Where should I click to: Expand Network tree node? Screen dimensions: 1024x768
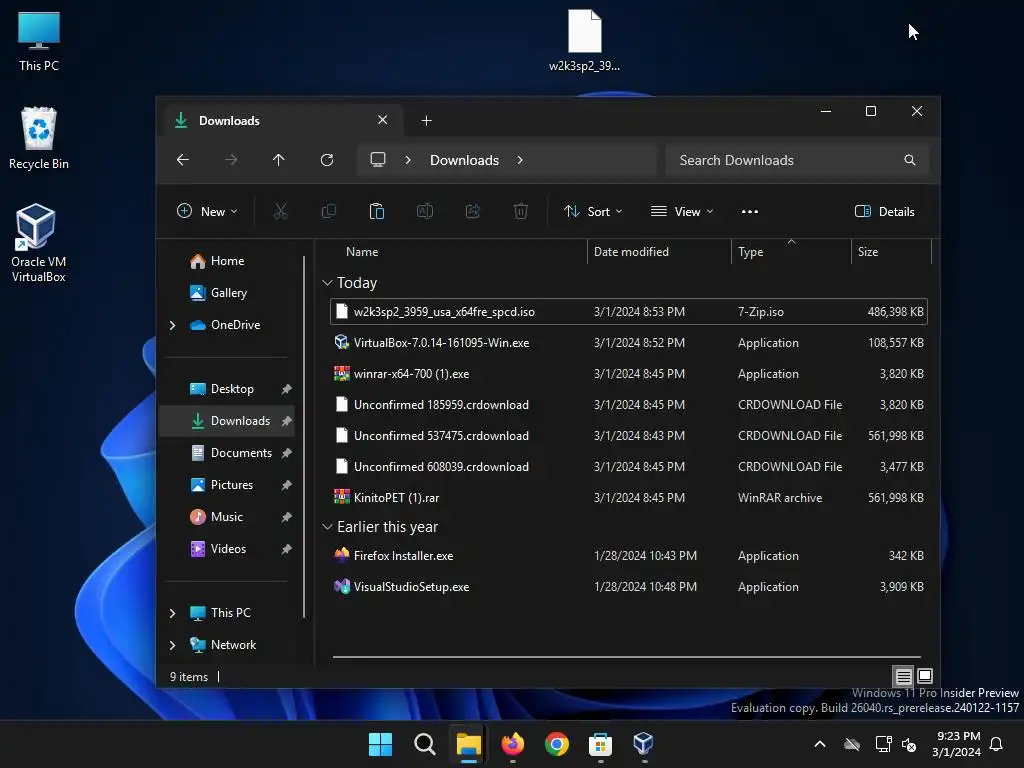tap(172, 645)
